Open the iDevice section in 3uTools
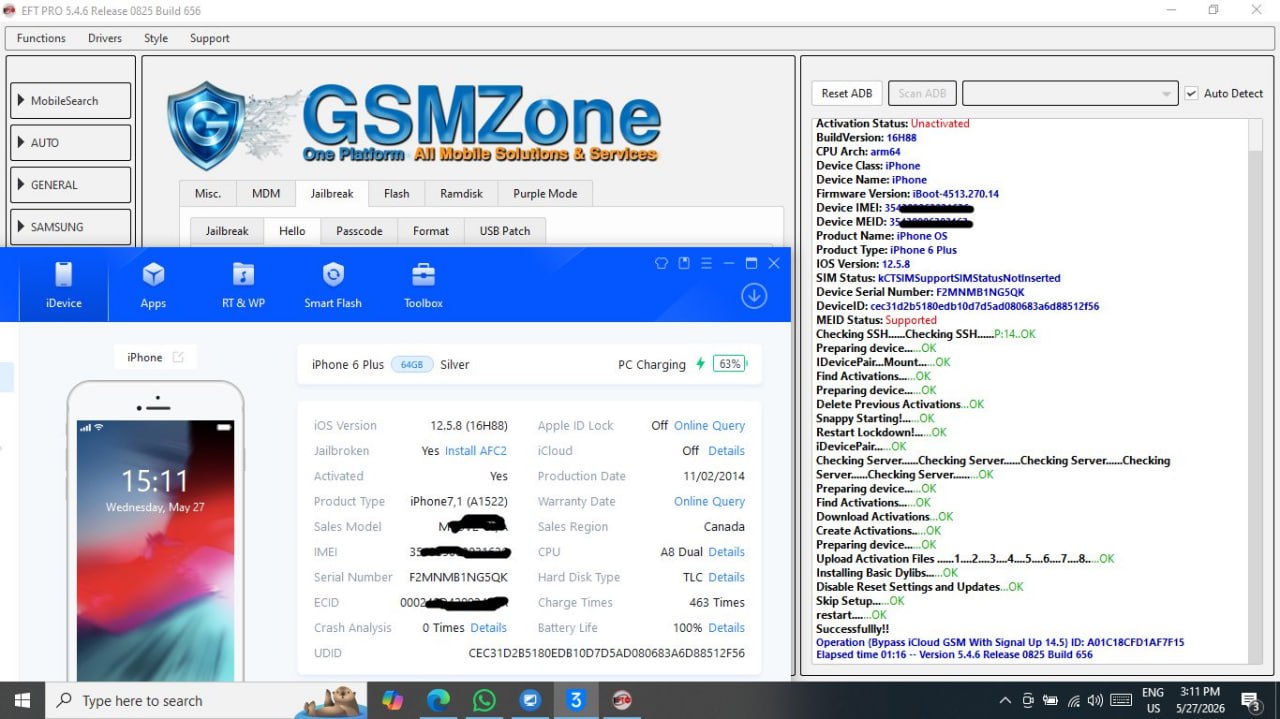1280x719 pixels. (63, 285)
